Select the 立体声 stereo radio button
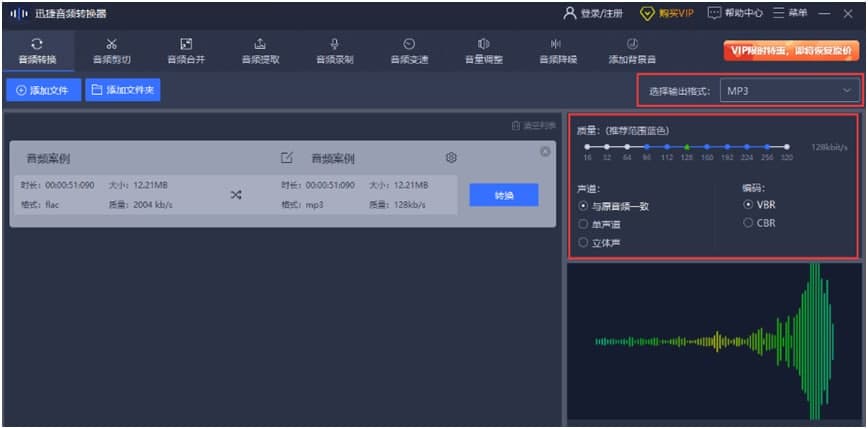Viewport: 868px width, 429px height. [582, 242]
